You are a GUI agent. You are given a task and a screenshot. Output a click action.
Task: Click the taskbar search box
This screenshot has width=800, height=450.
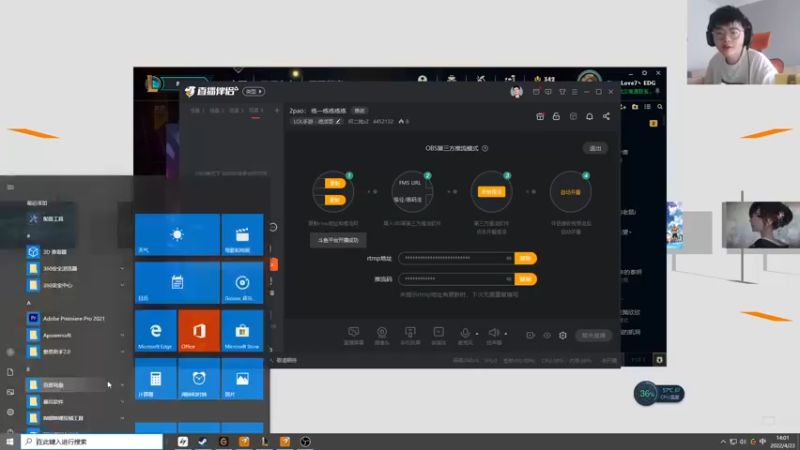coord(92,441)
